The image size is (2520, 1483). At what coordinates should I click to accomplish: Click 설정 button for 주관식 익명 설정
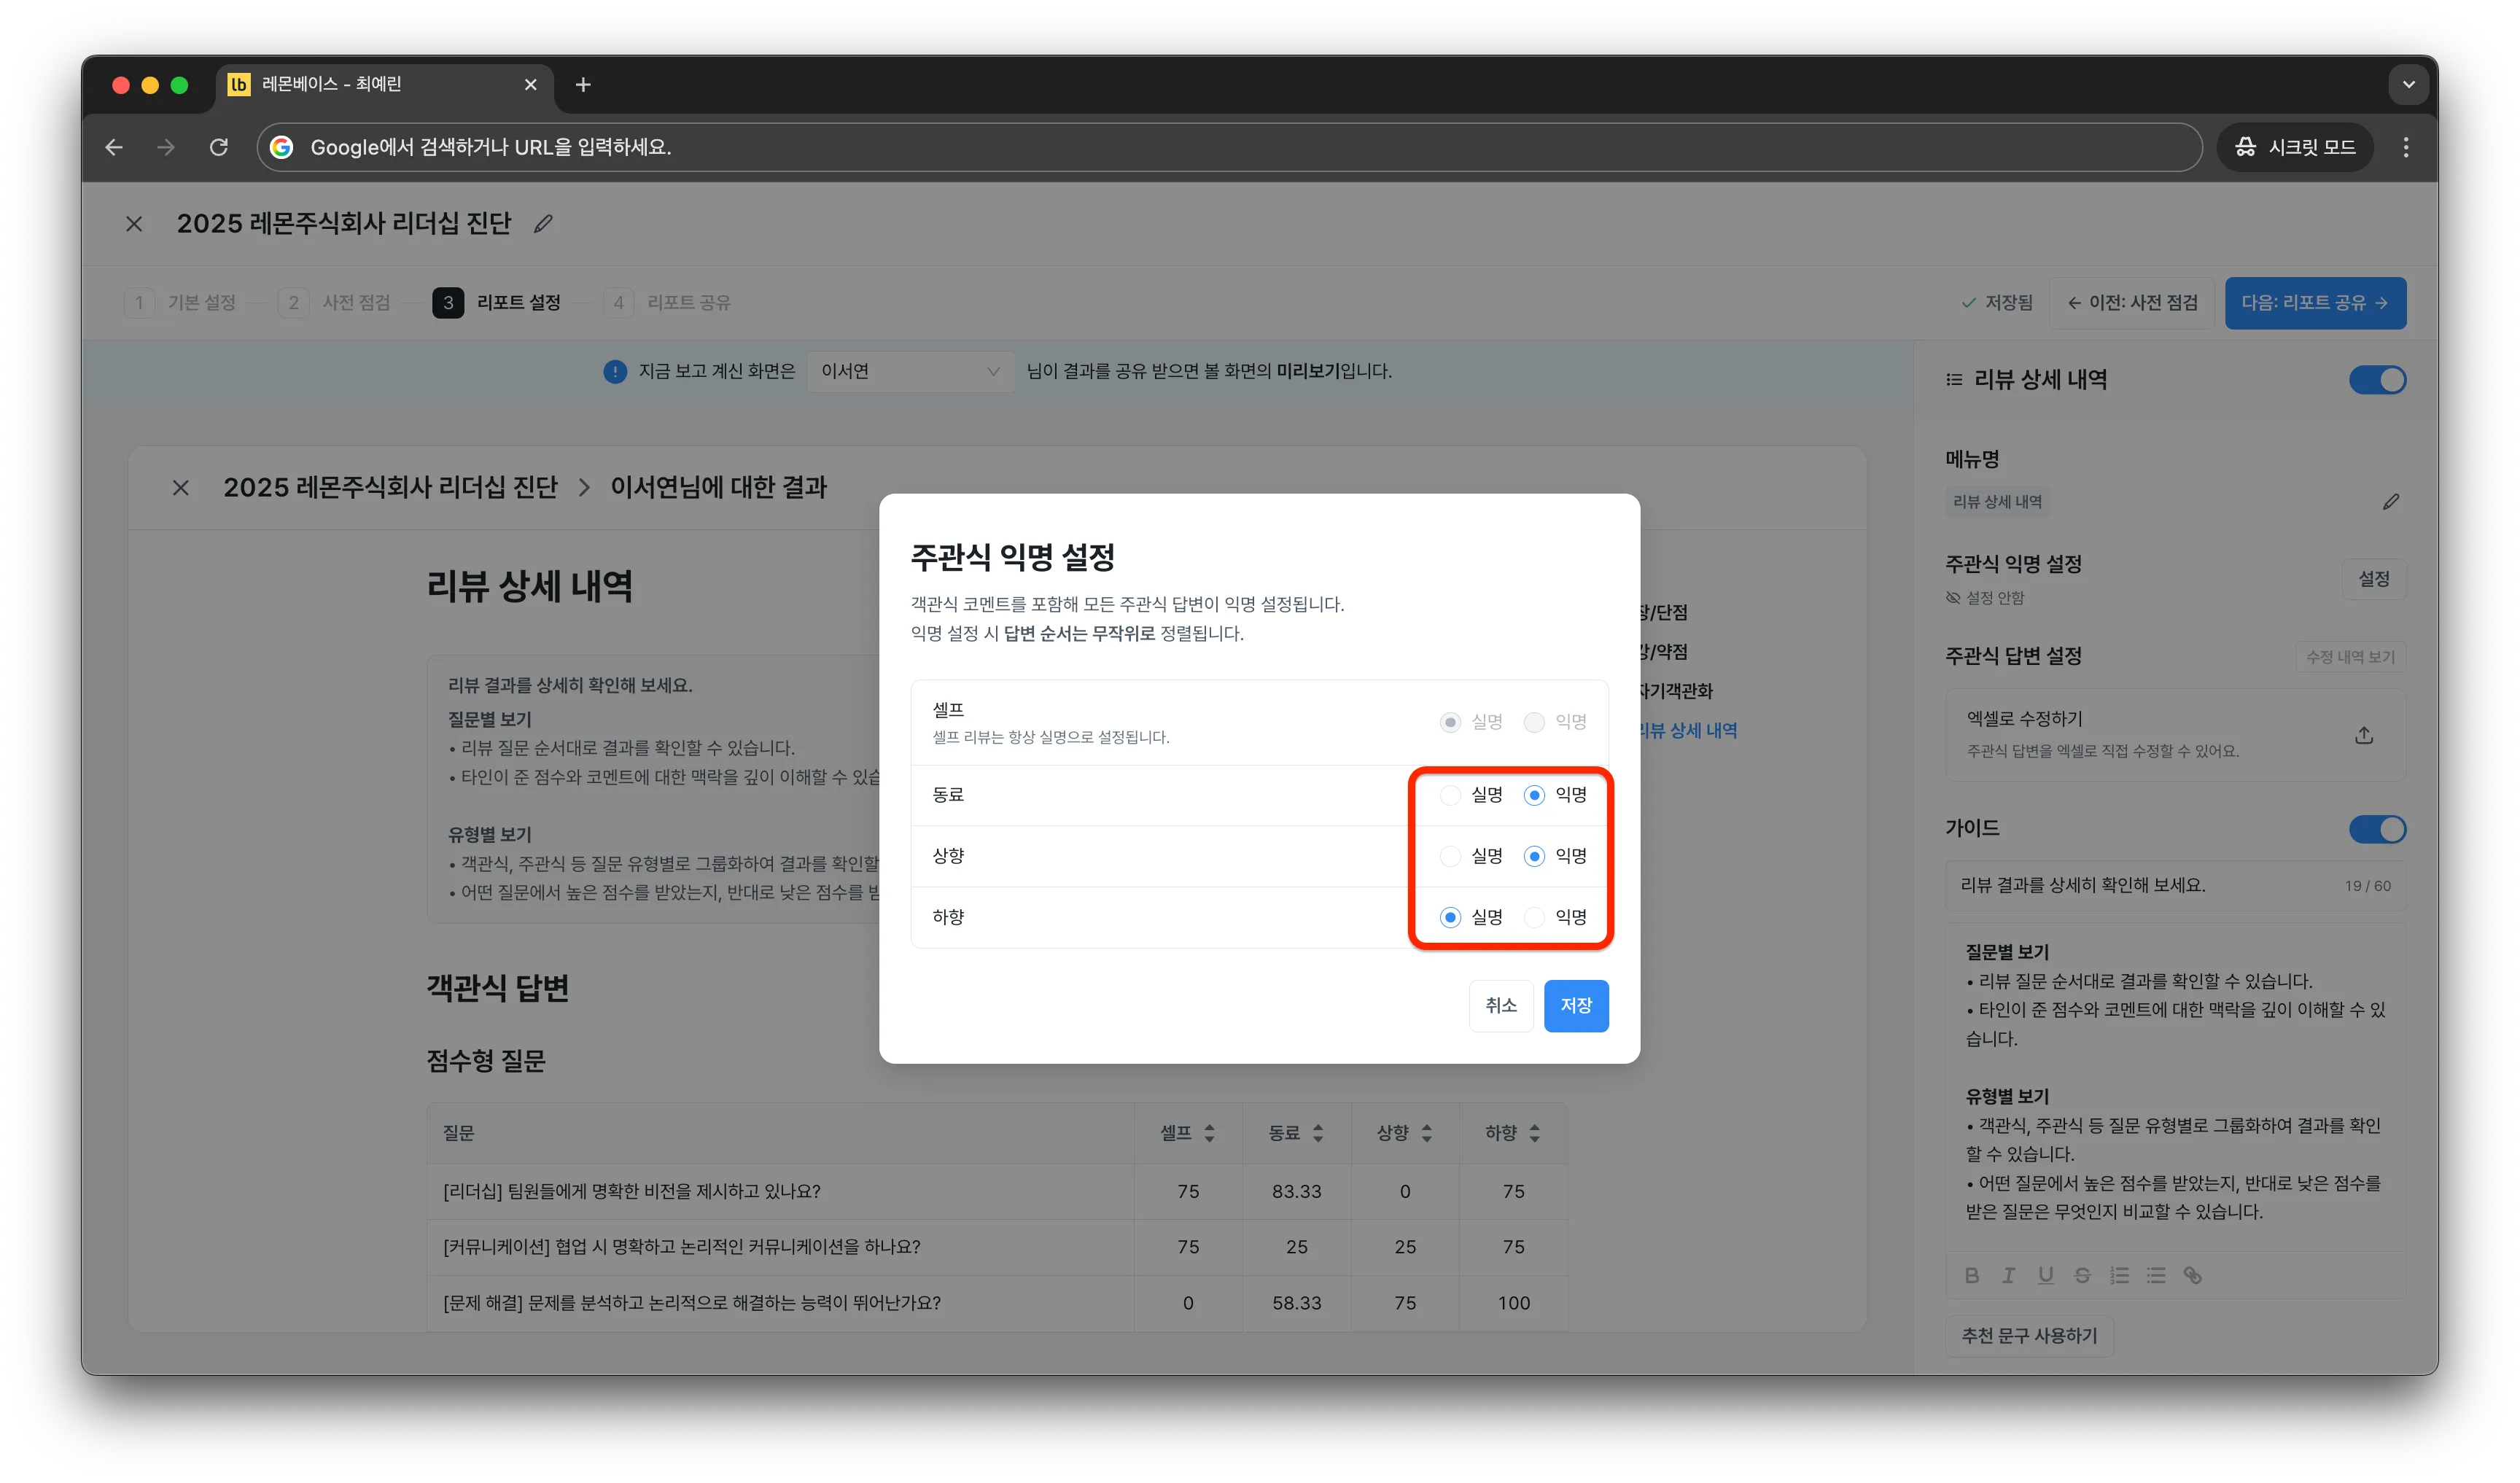tap(2374, 579)
